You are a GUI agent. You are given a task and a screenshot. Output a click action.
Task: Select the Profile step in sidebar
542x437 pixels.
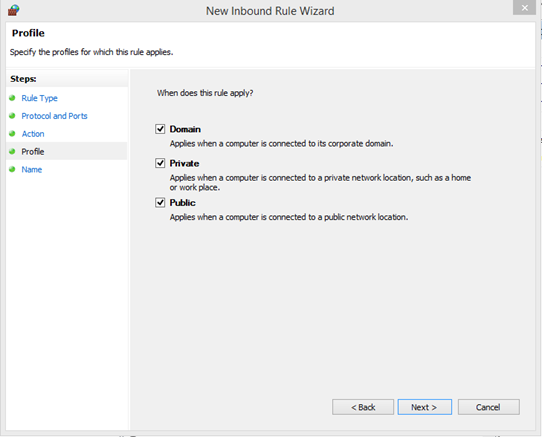click(32, 151)
